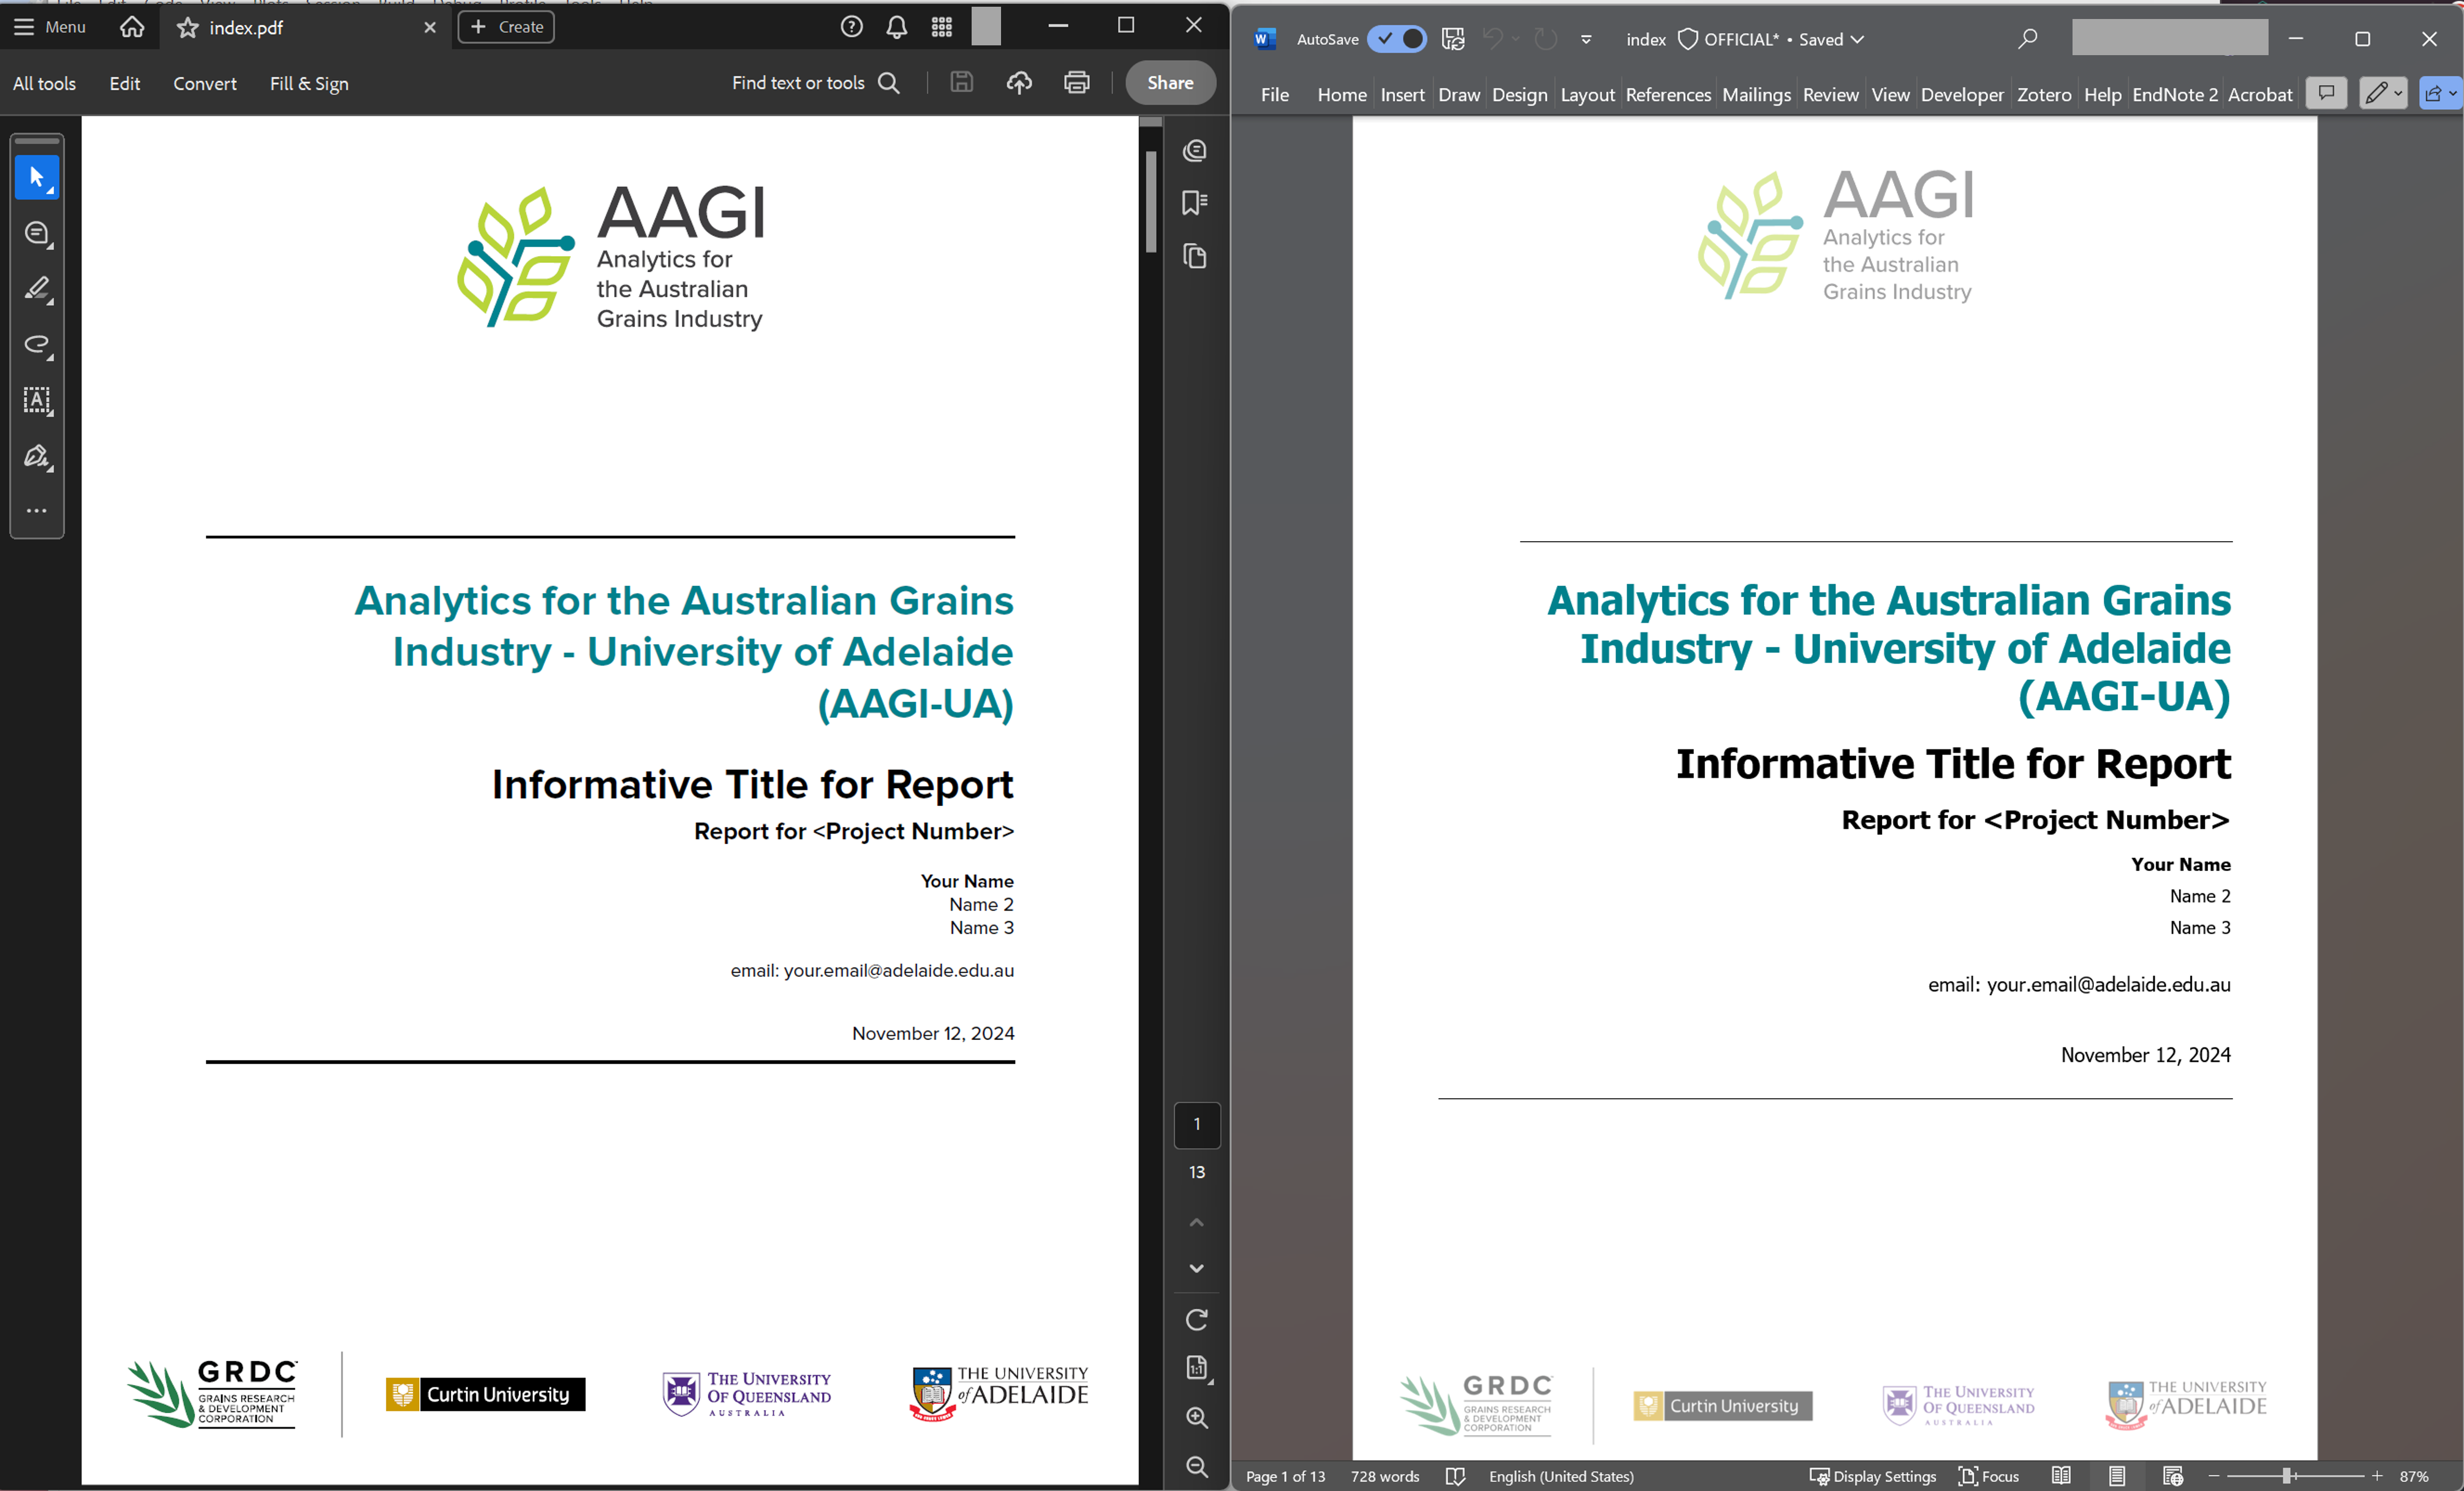Click the upload to cloud icon in Acrobat
The width and height of the screenshot is (2464, 1491).
click(1018, 83)
